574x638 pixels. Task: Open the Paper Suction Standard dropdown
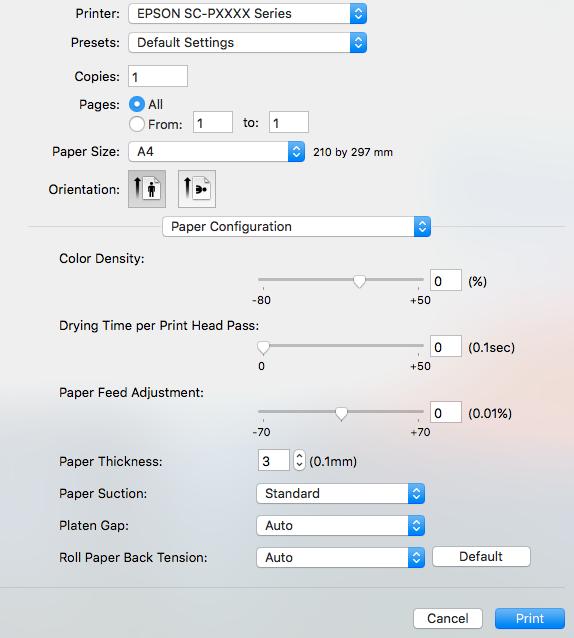click(x=340, y=494)
